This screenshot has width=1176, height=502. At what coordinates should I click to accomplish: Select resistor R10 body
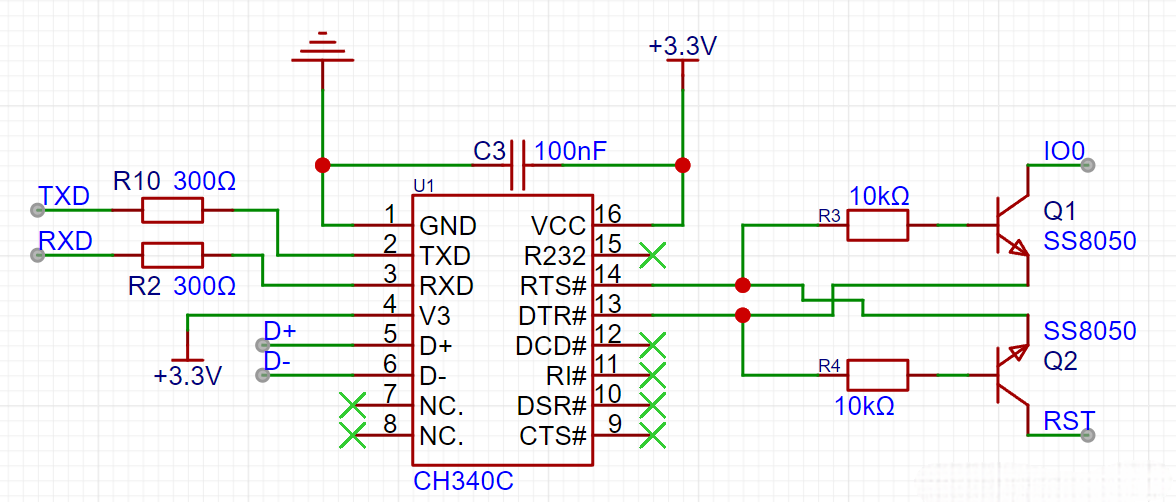point(172,211)
